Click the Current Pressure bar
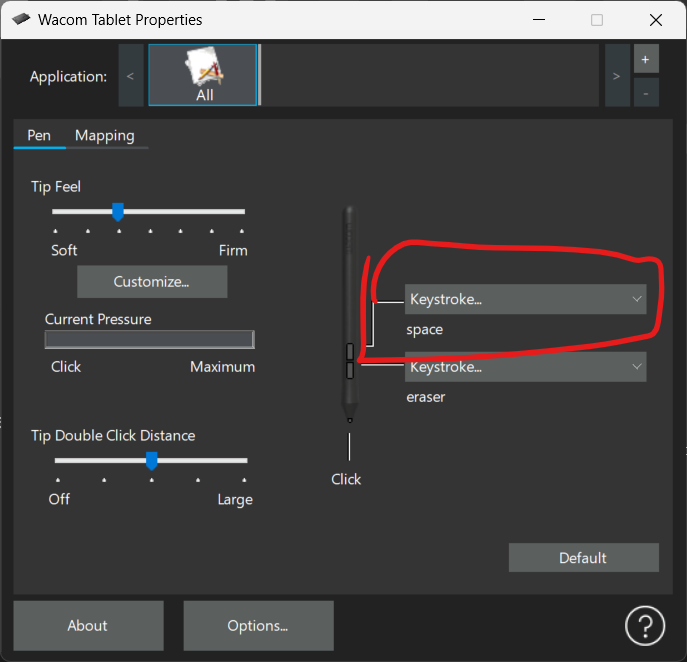The image size is (687, 662). click(x=149, y=340)
